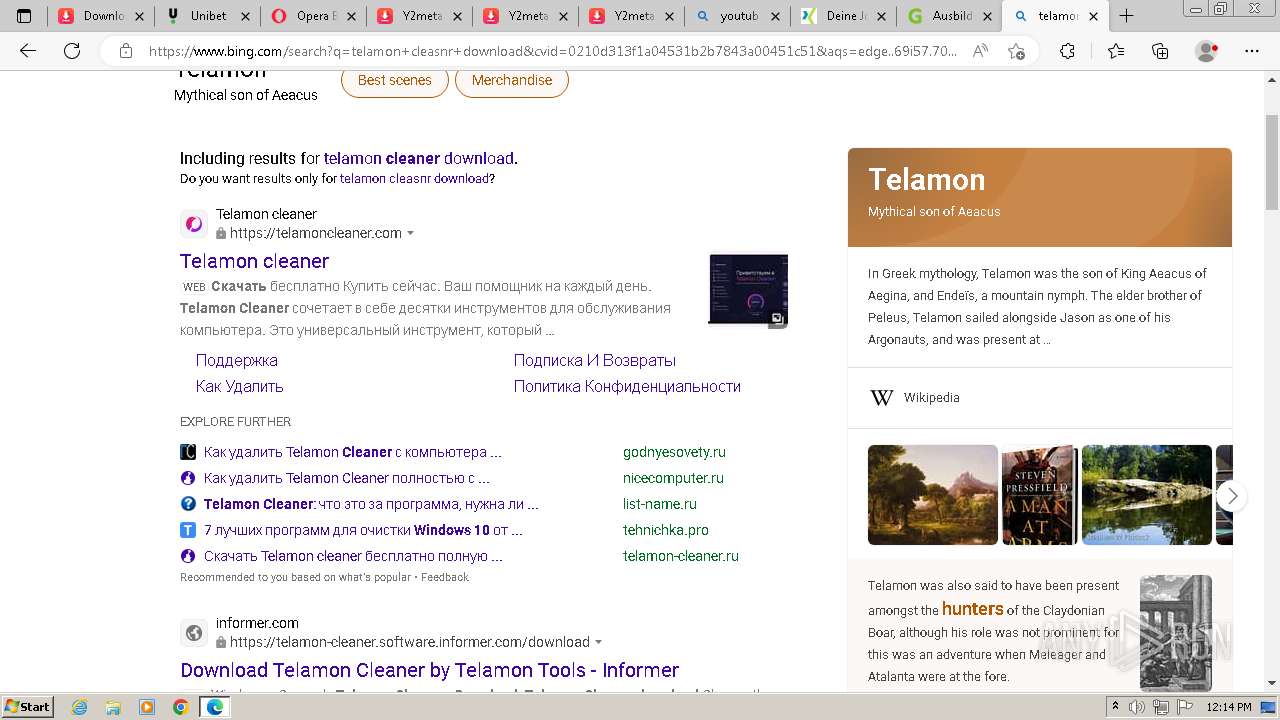Open the Подписка И Возвраты sitelink
The image size is (1280, 720).
[595, 360]
